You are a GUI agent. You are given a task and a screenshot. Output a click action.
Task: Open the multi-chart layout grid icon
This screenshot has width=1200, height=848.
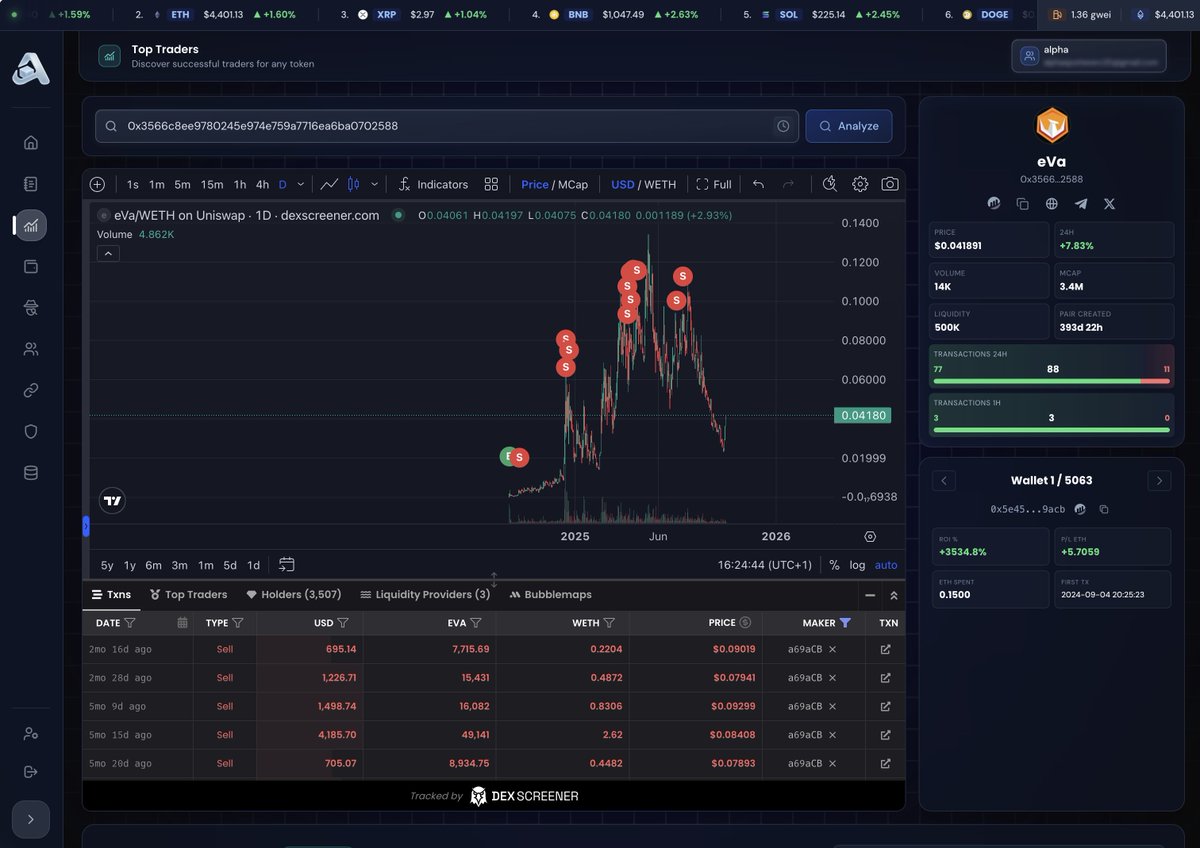click(x=490, y=184)
